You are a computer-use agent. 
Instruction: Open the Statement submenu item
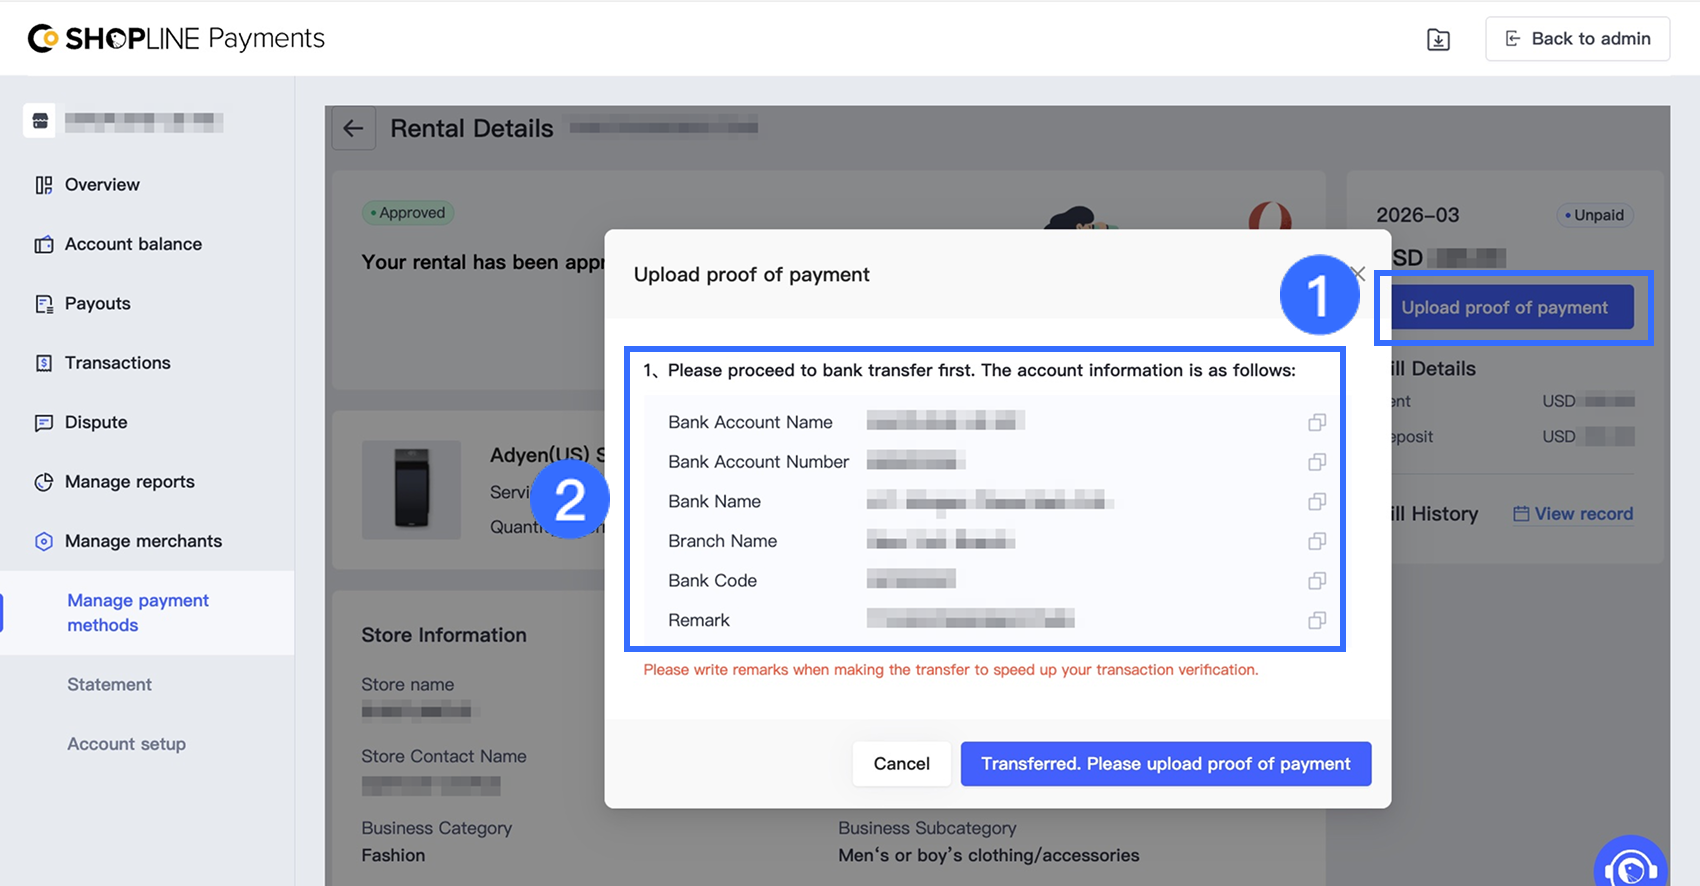click(109, 685)
